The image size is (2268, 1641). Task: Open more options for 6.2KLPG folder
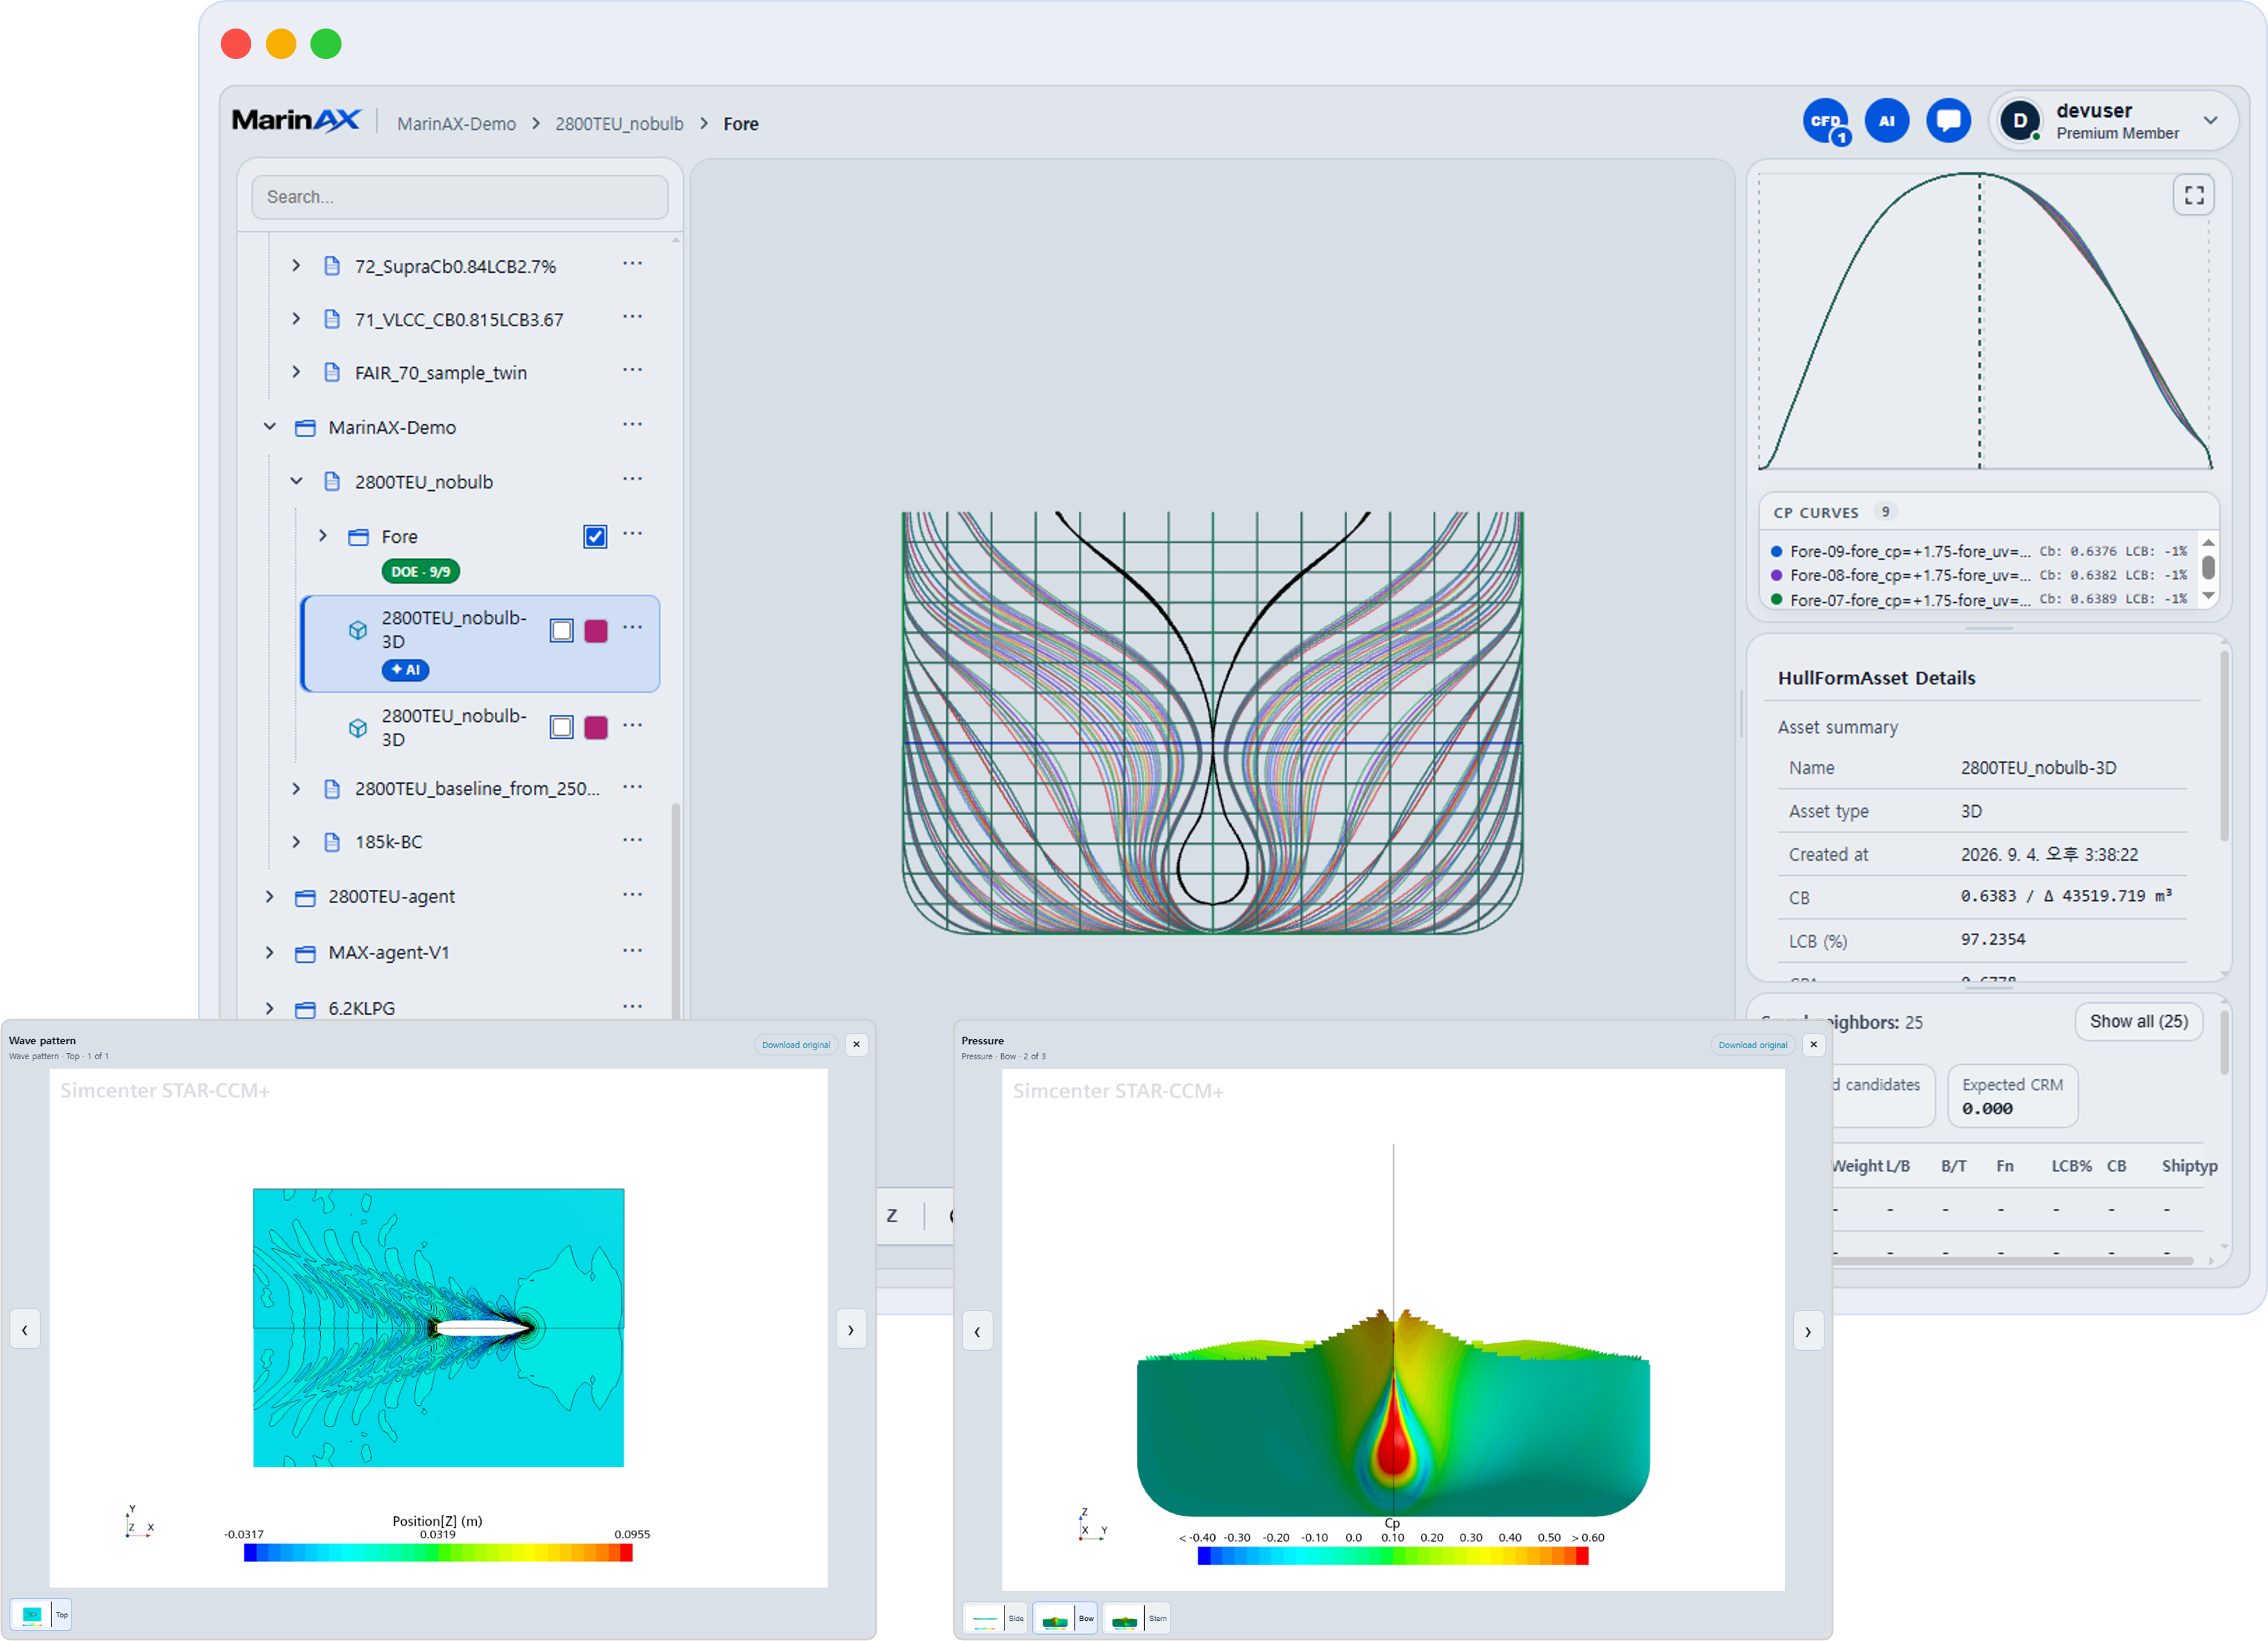pos(632,1006)
